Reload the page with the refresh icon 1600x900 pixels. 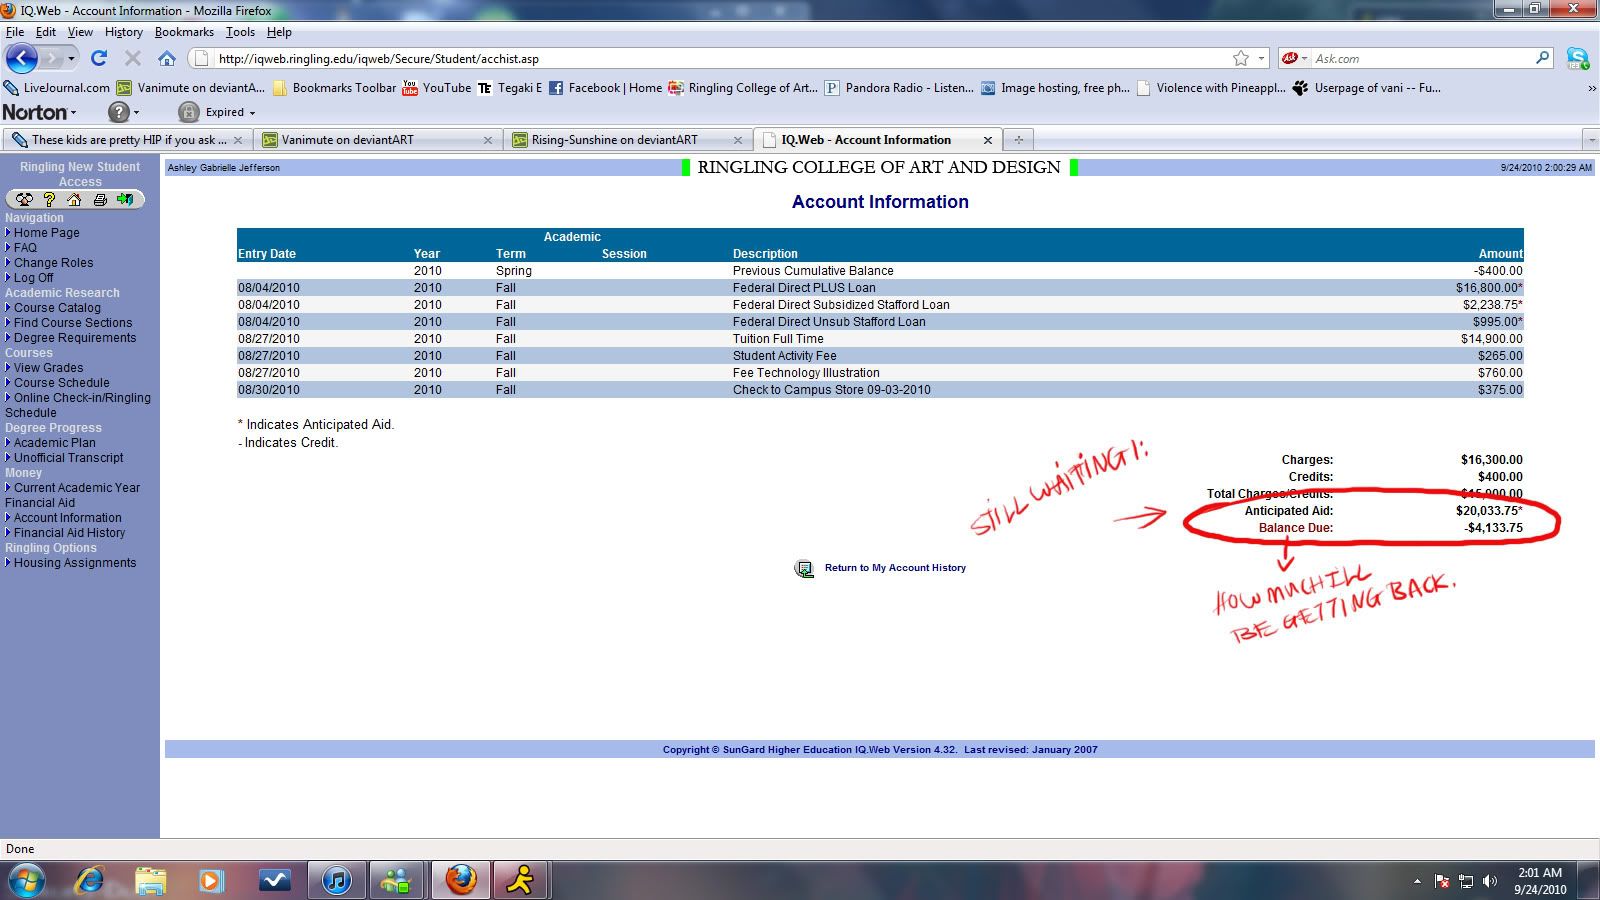pyautogui.click(x=99, y=58)
